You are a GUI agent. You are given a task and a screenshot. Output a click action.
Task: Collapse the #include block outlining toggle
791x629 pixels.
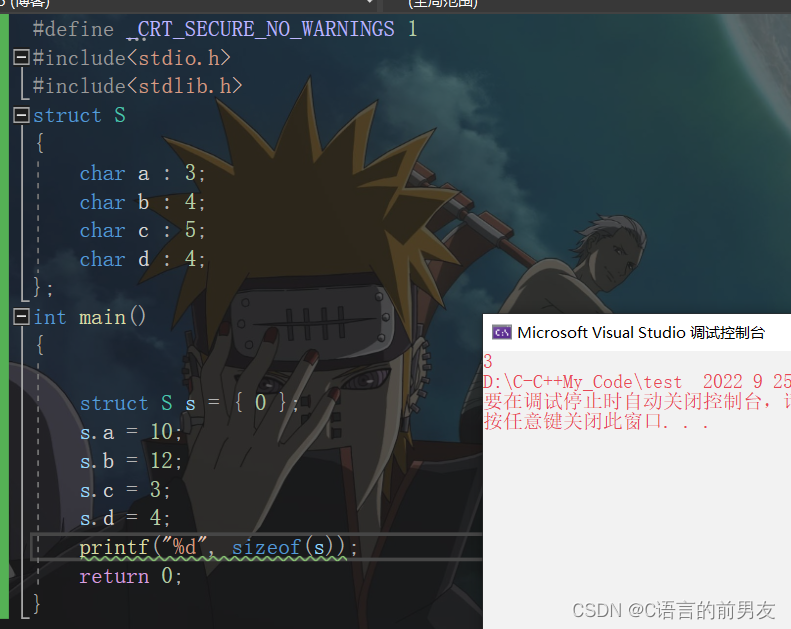[x=21, y=57]
